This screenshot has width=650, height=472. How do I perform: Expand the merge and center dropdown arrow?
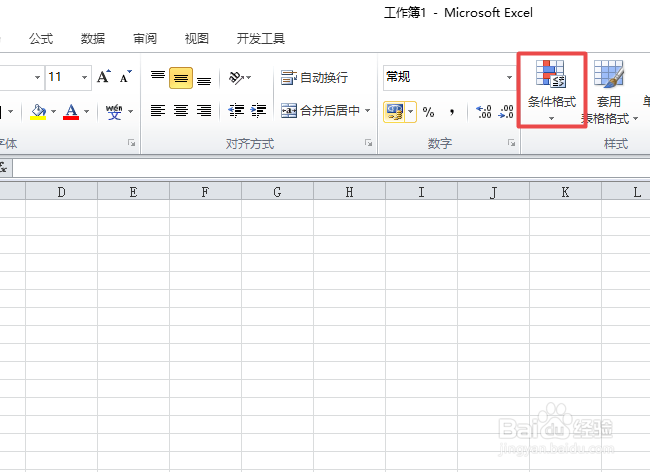367,111
